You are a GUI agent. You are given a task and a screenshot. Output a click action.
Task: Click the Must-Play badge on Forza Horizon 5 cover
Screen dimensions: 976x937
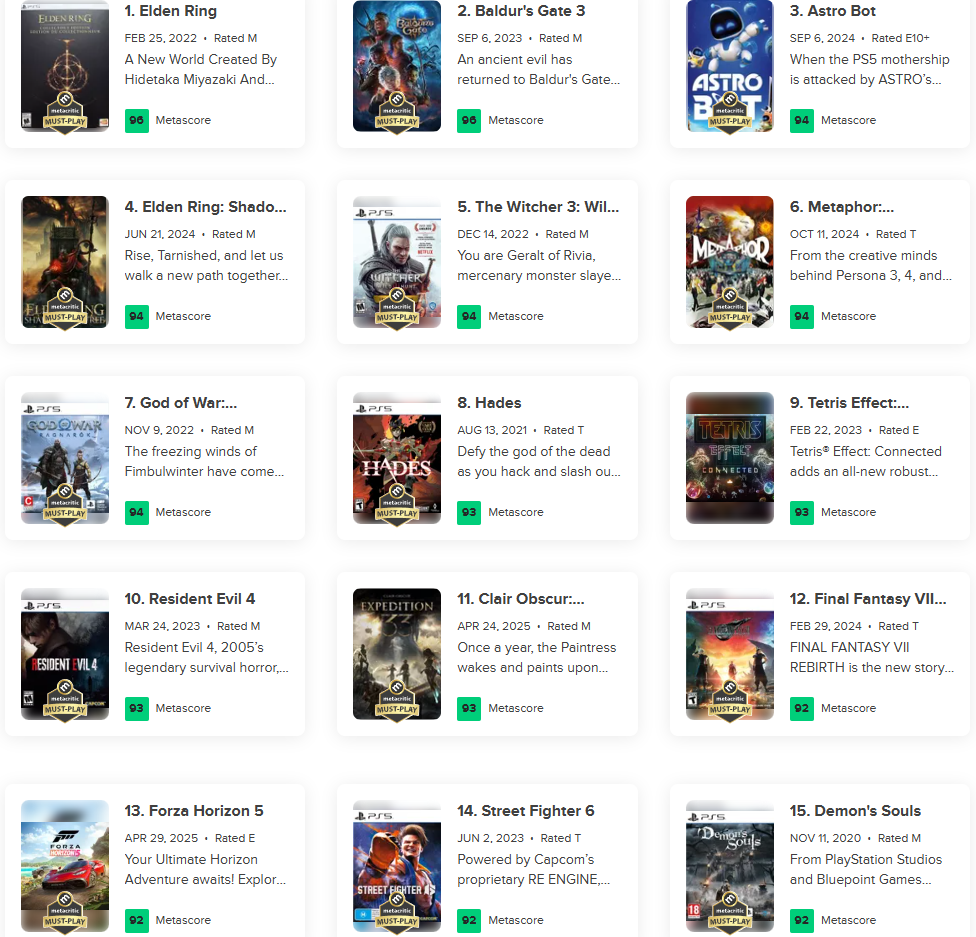point(65,913)
